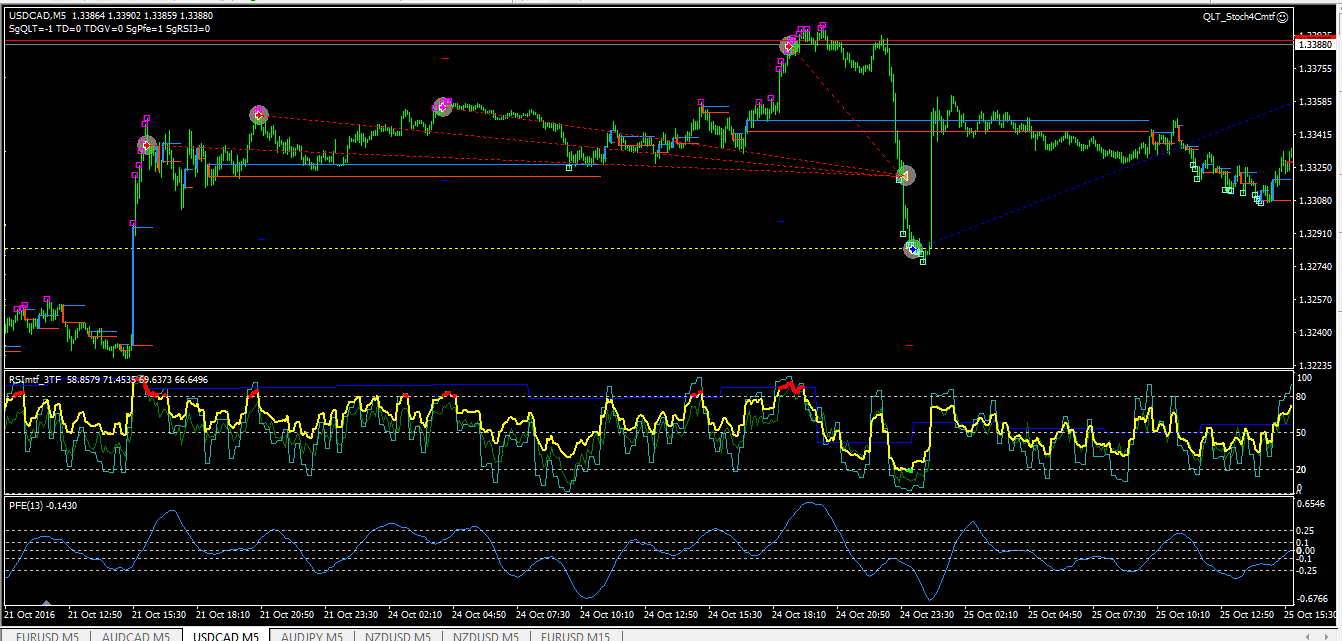This screenshot has width=1342, height=641.
Task: Click the QLT_Stoch4Cmtf expert label
Action: pyautogui.click(x=1239, y=16)
